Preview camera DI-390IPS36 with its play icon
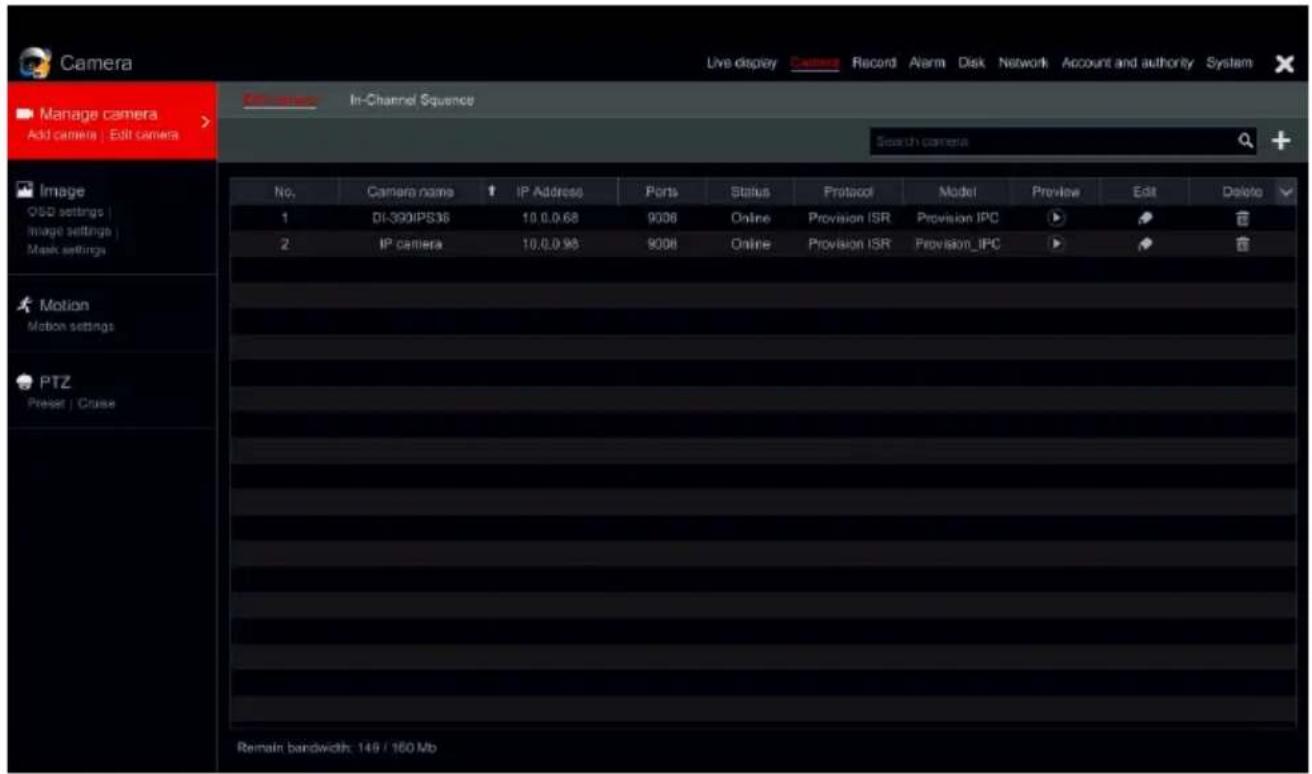Image resolution: width=1312 pixels, height=774 pixels. coord(1056,217)
